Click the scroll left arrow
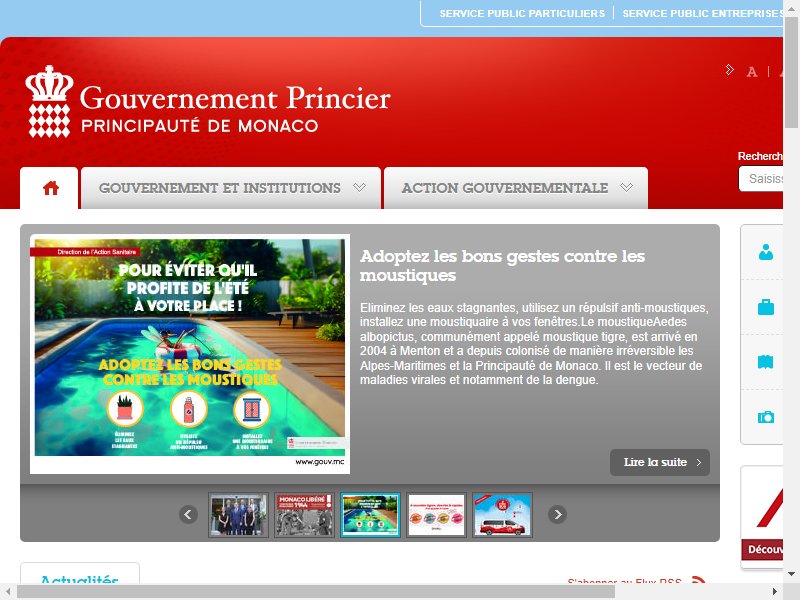800x600 pixels. coord(7,592)
